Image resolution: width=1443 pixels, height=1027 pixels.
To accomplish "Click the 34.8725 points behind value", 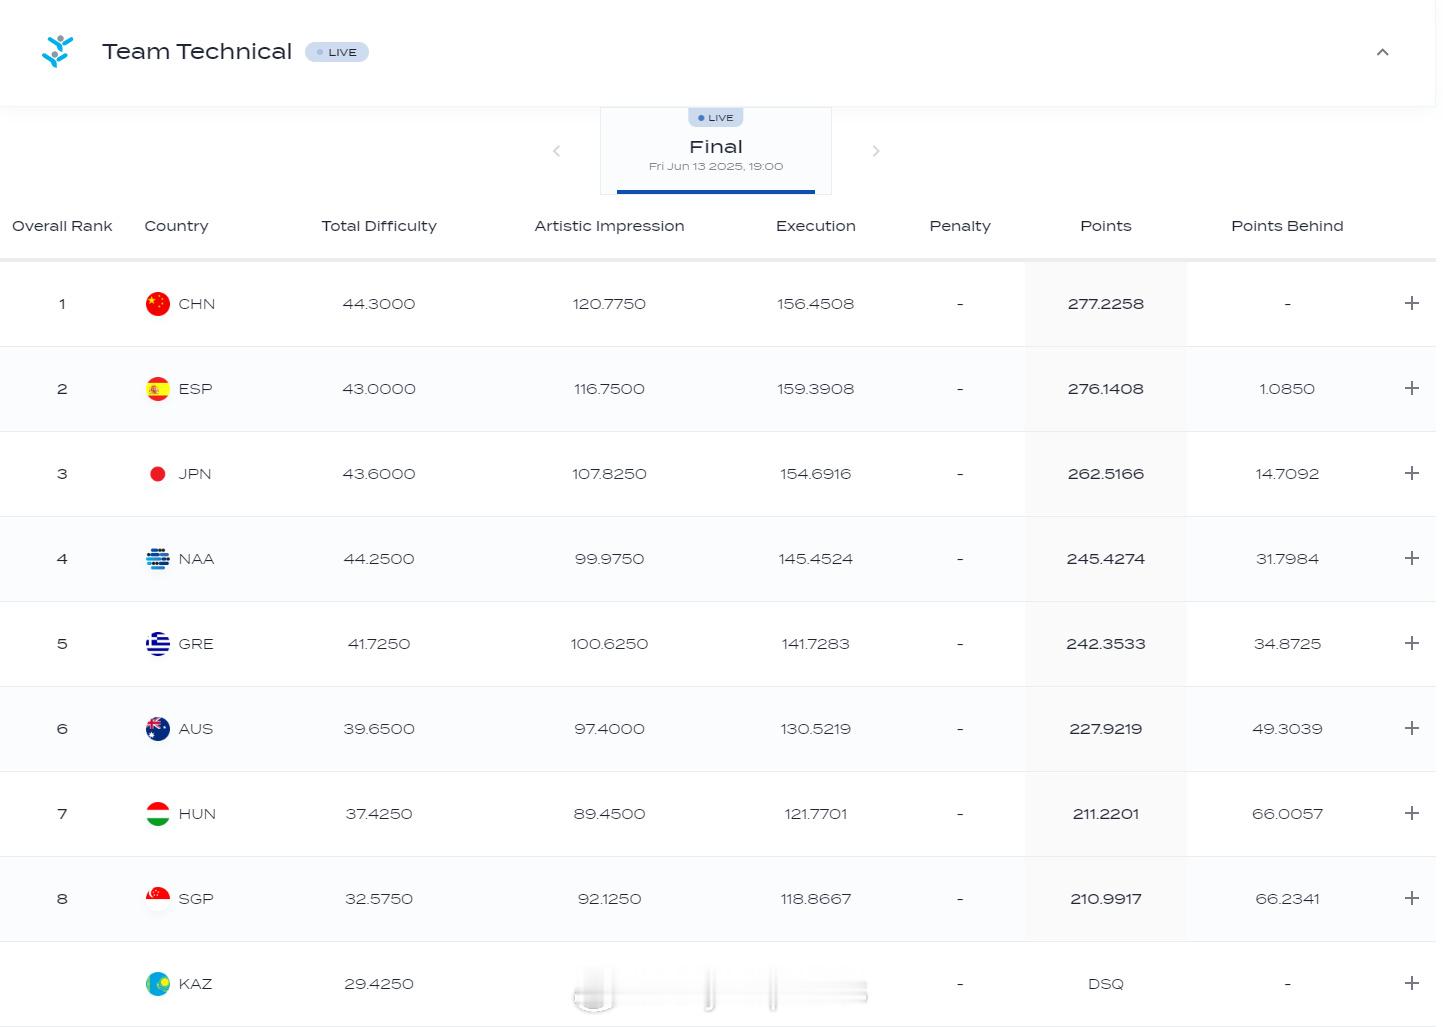I will click(1287, 644).
